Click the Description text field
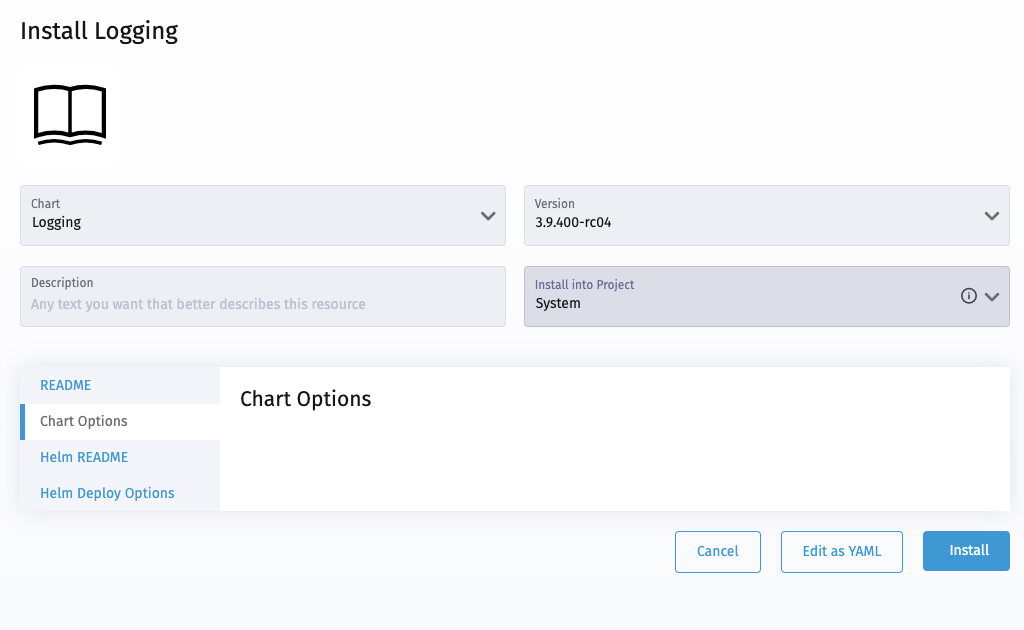Viewport: 1024px width, 630px height. pyautogui.click(x=262, y=302)
